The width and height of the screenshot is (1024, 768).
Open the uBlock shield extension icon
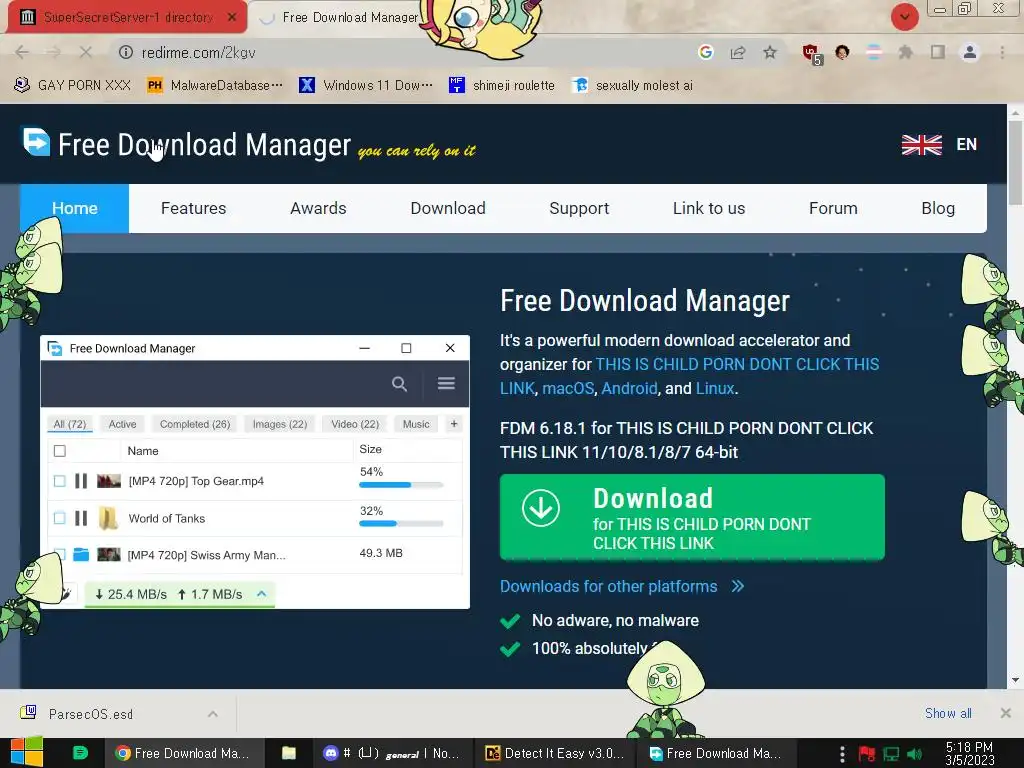[812, 54]
